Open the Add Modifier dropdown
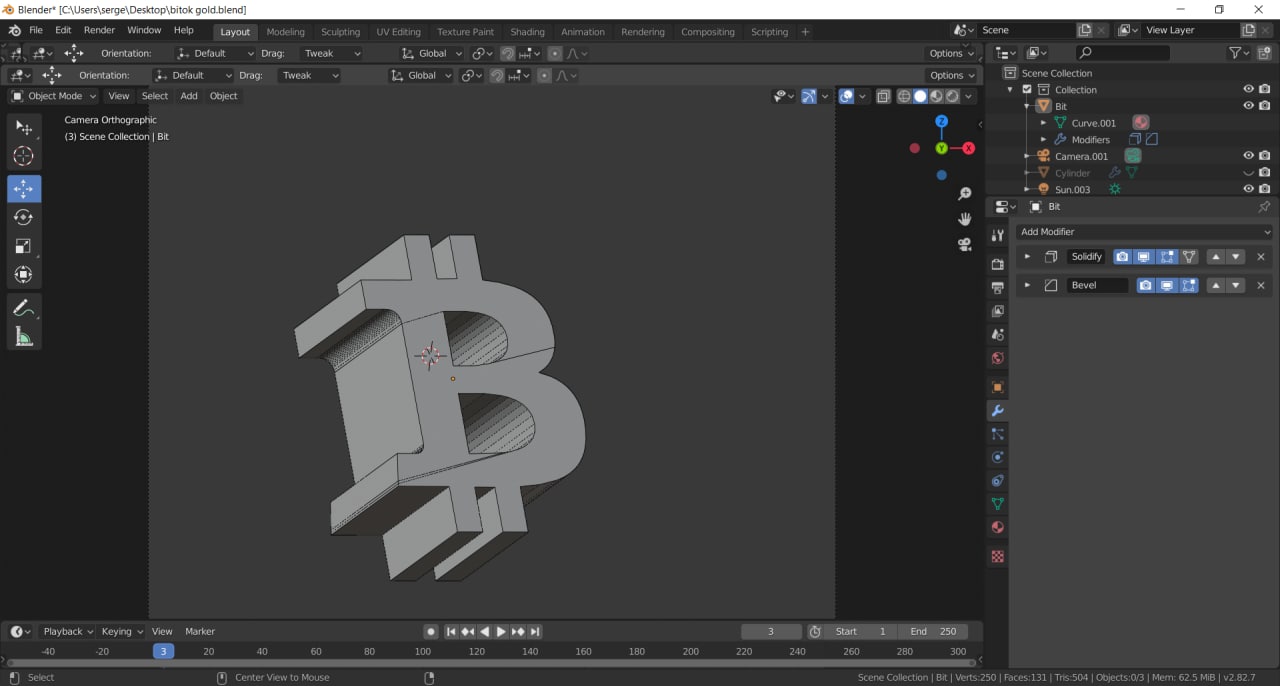 pos(1145,232)
